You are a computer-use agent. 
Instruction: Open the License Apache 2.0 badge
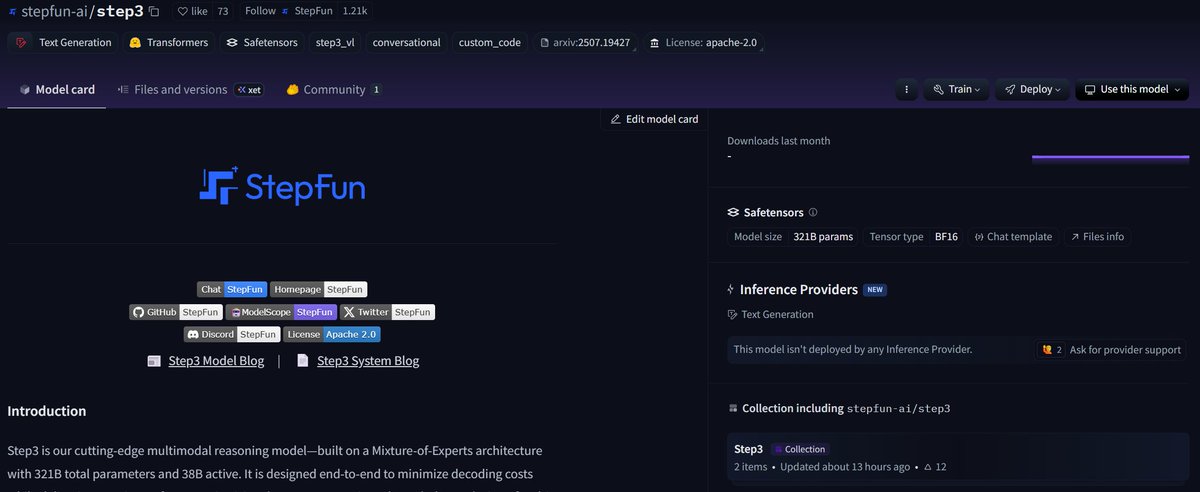332,334
